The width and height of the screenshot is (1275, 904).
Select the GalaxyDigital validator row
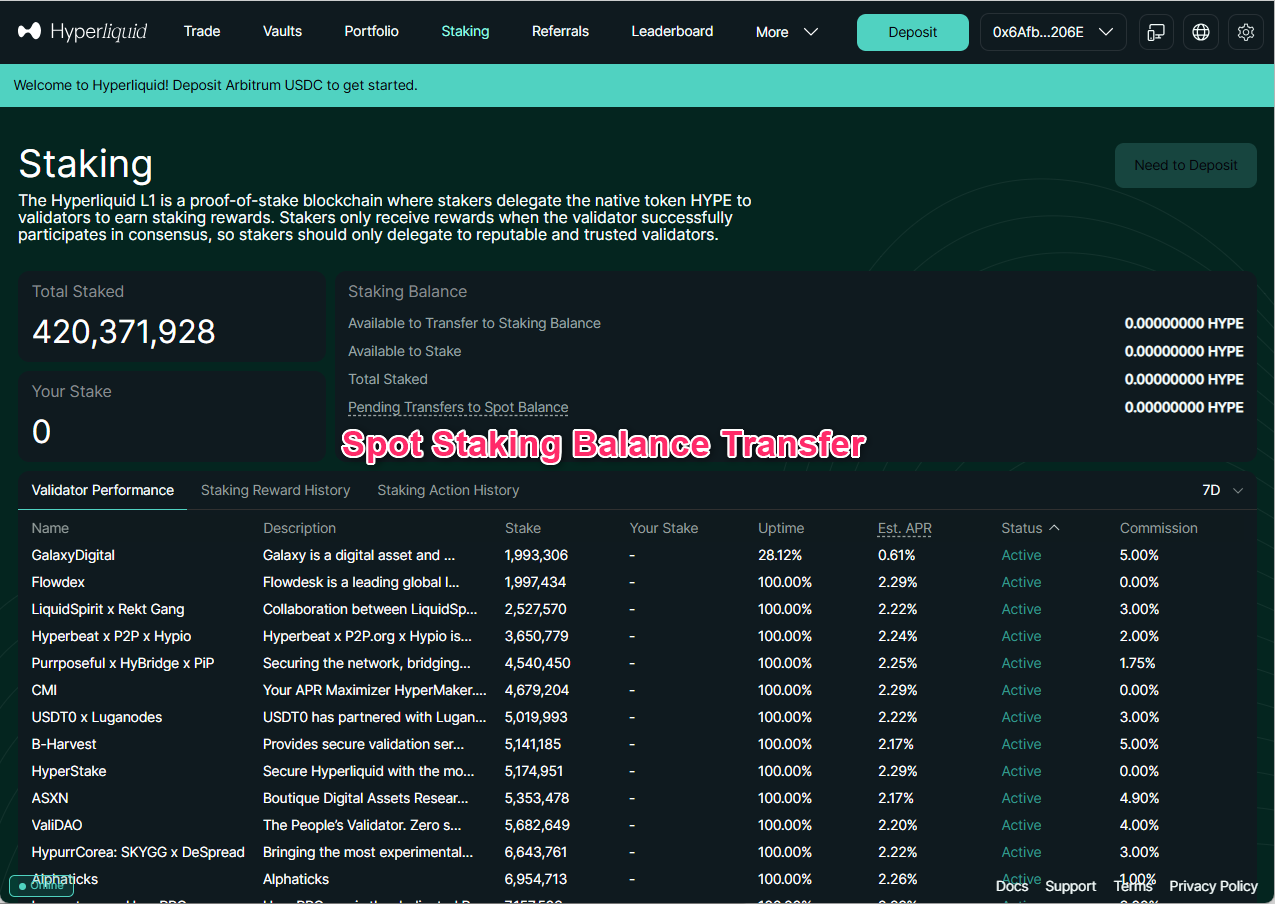click(x=74, y=555)
